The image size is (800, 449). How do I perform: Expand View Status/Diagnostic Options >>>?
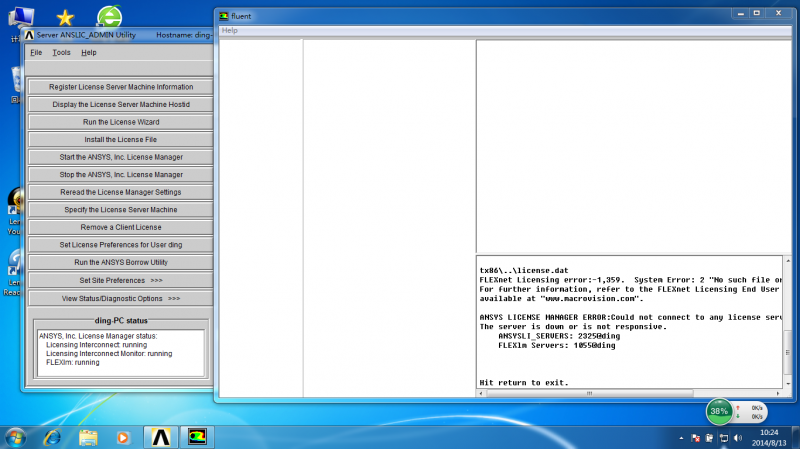pyautogui.click(x=121, y=298)
